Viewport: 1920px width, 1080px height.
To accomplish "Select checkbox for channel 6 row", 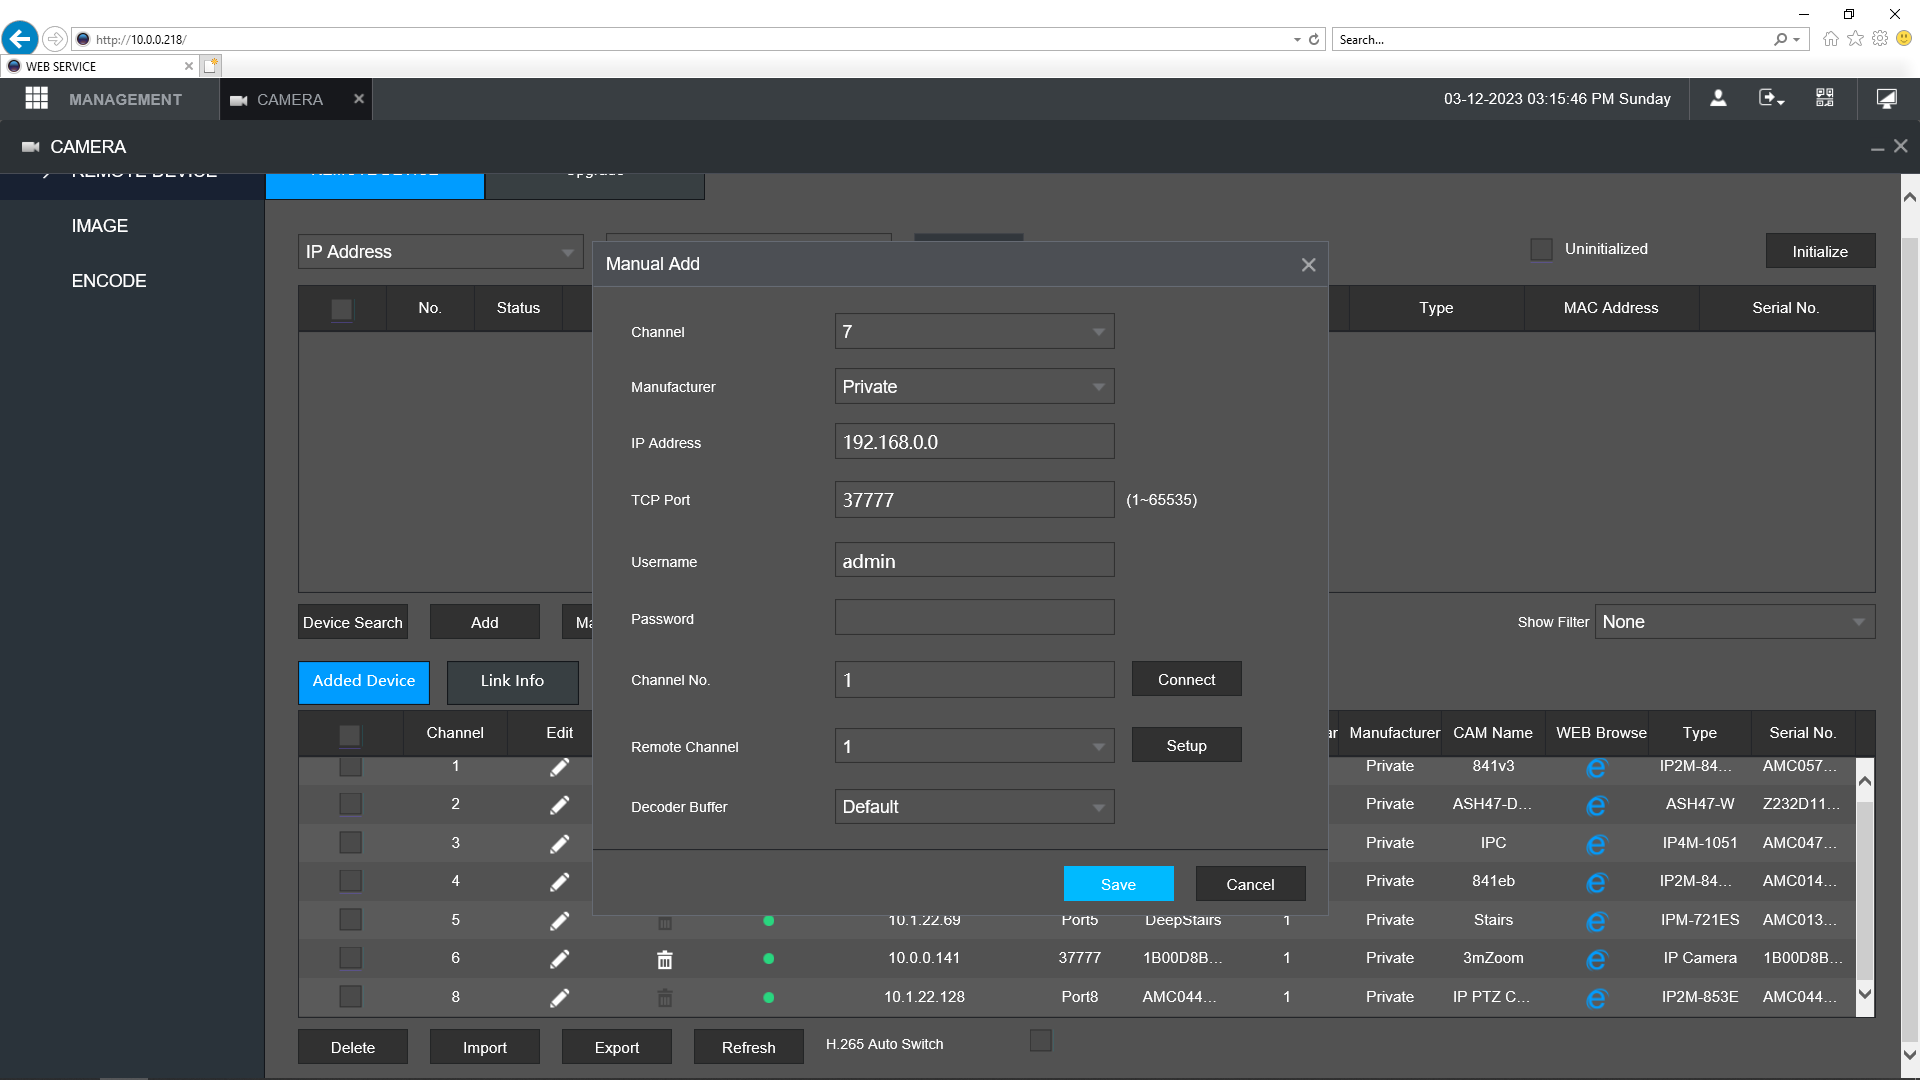I will [x=350, y=958].
